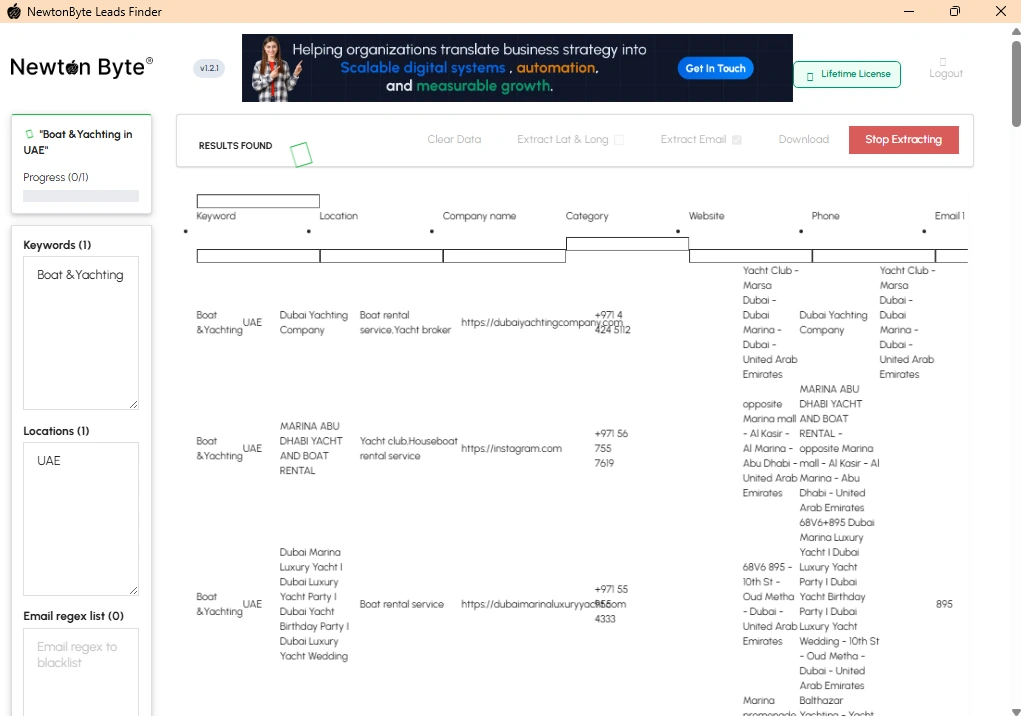Click the search task icon beside "Boat &Yachting in UAE"

tap(29, 134)
